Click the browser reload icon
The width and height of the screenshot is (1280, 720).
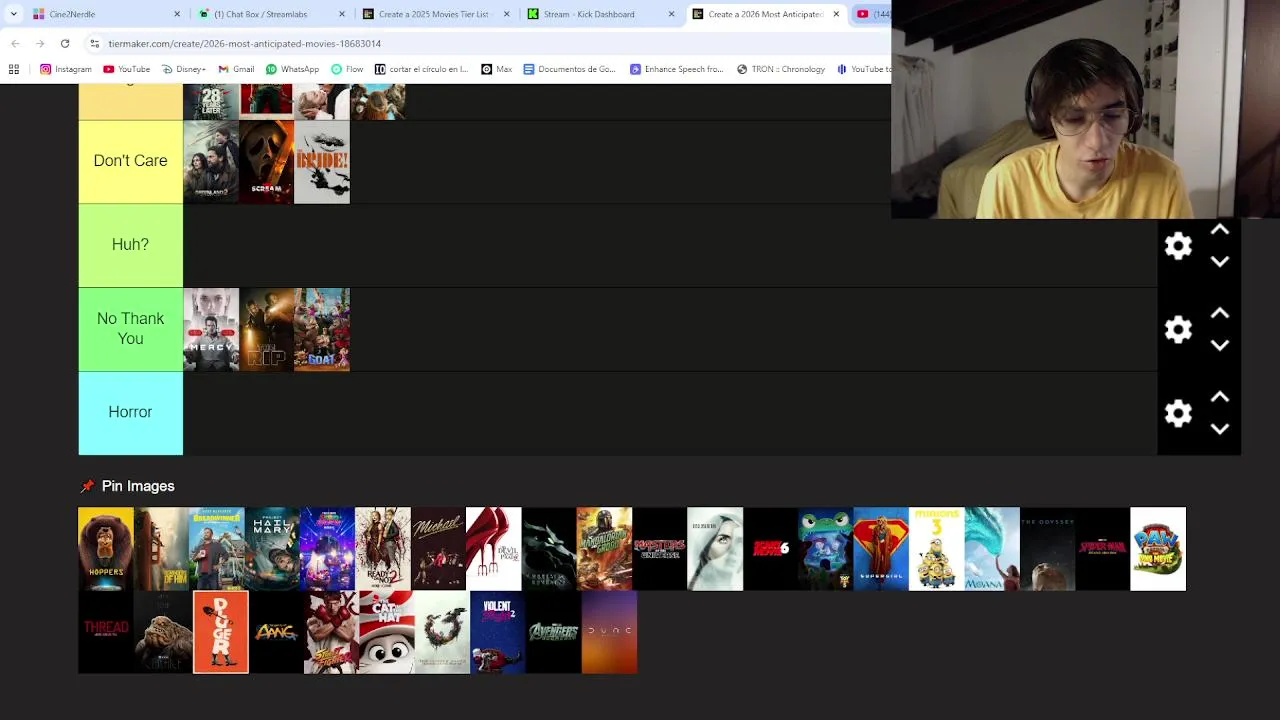pos(65,44)
